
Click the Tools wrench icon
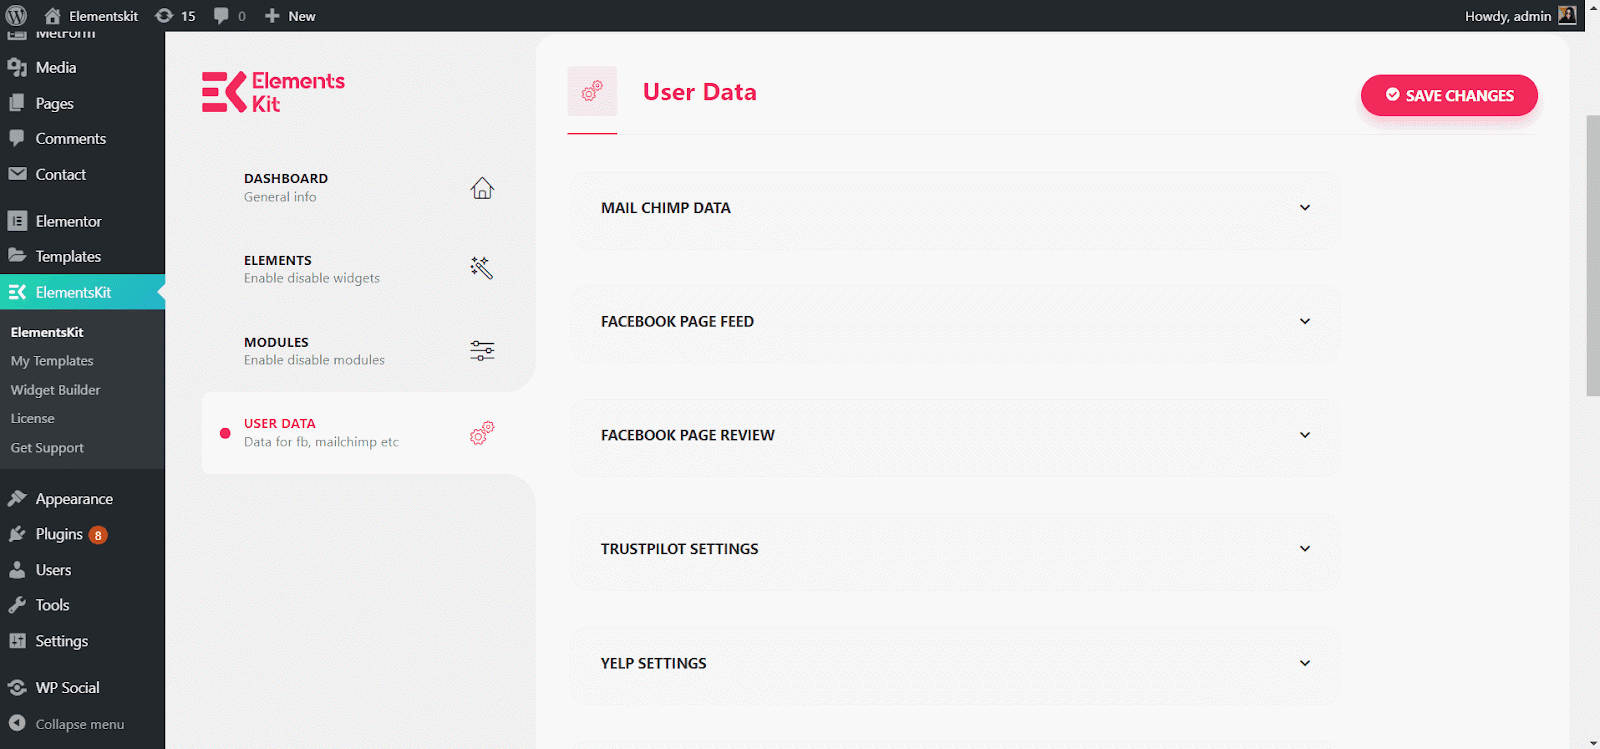tap(17, 605)
